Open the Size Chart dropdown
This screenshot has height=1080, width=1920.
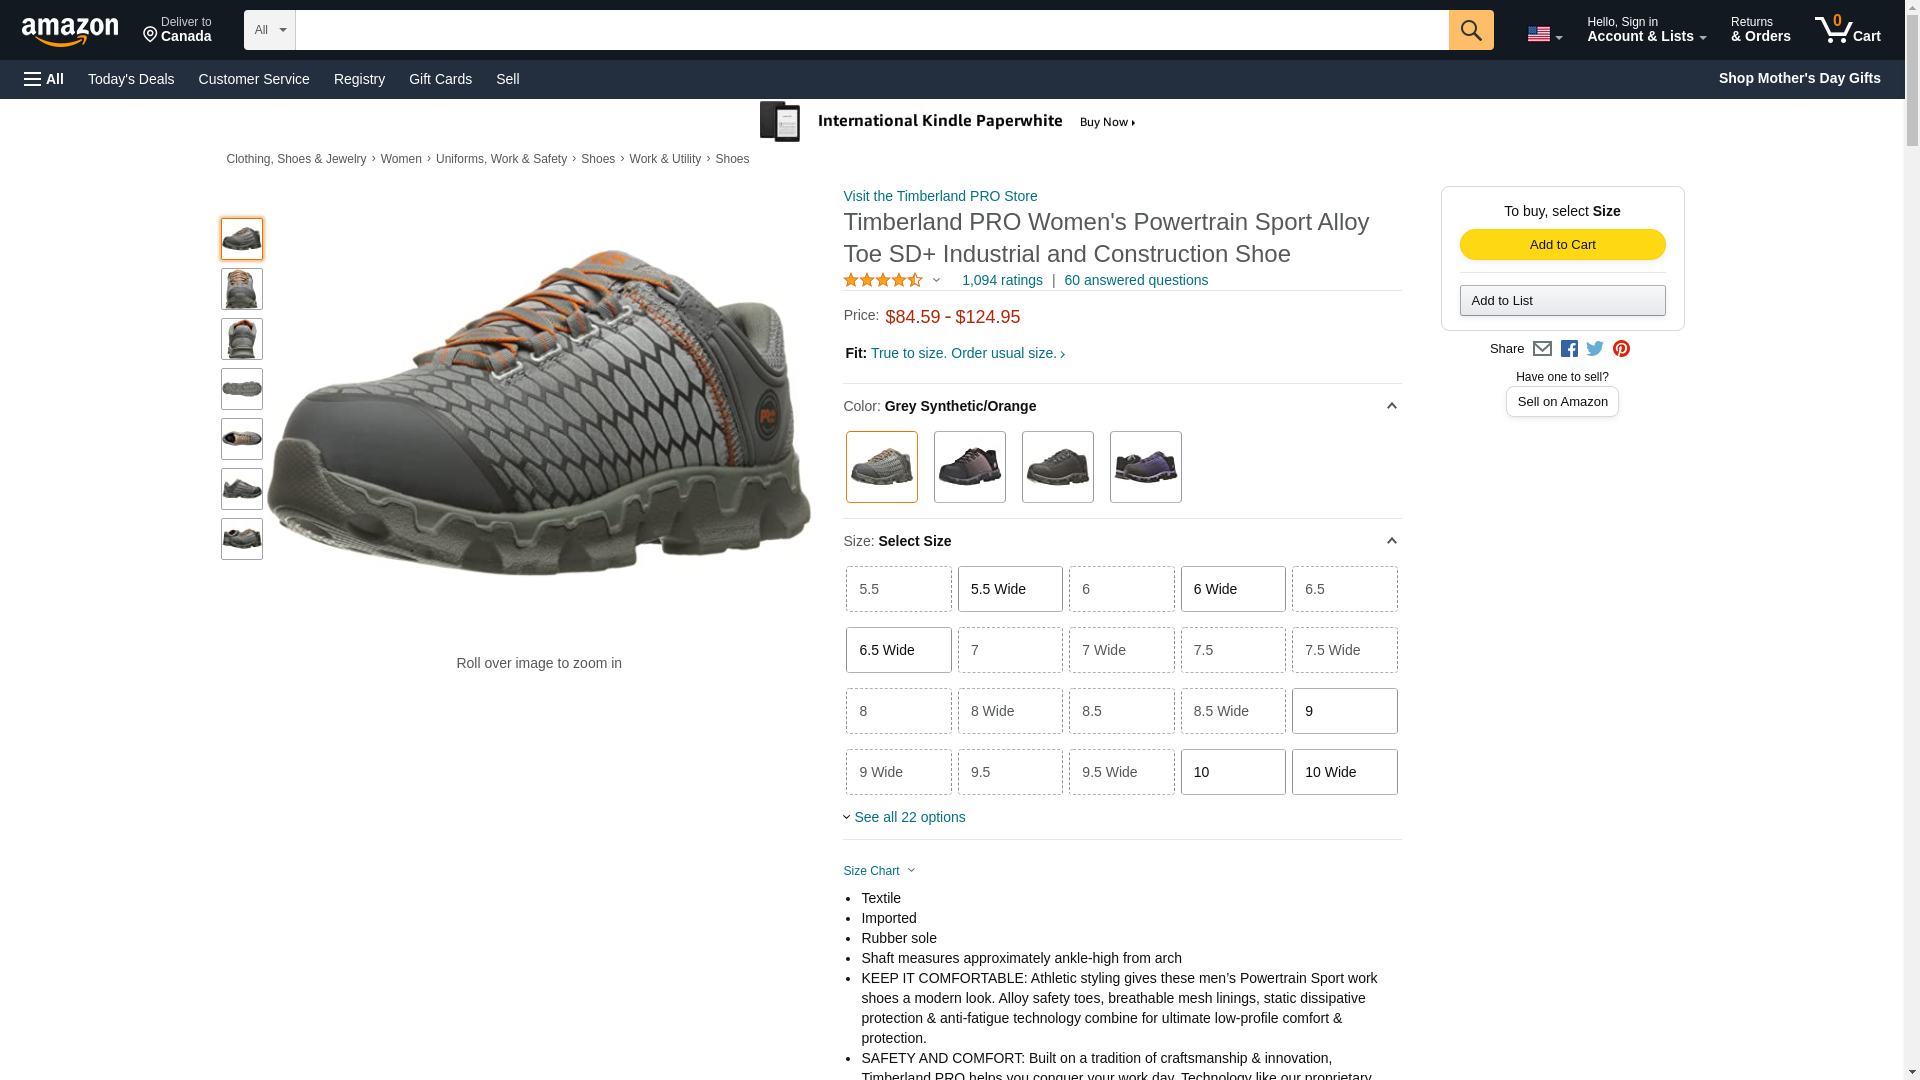pyautogui.click(x=878, y=871)
